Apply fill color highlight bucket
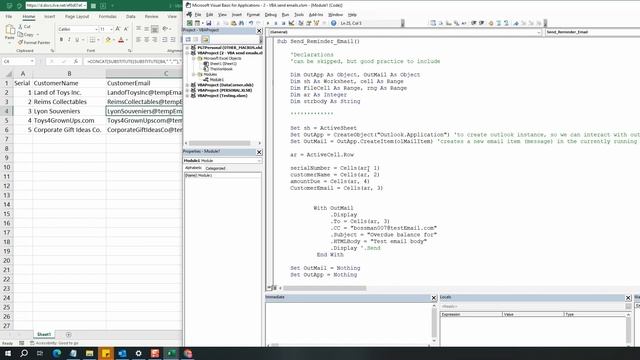 click(x=108, y=40)
